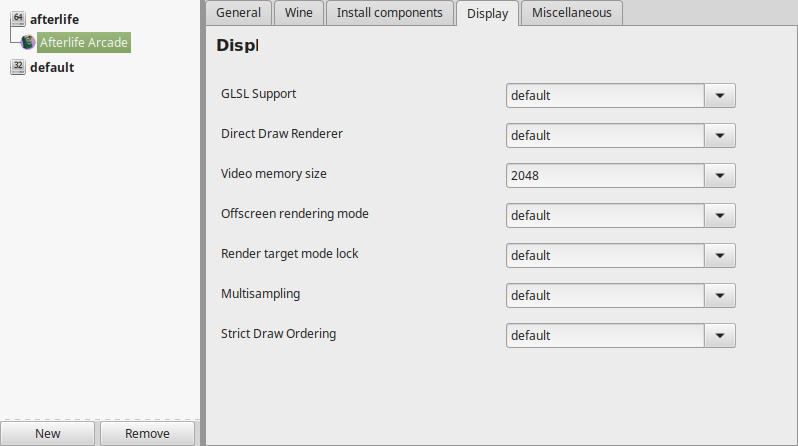Click the Video memory size 2048 field
This screenshot has height=446, width=798.
coord(605,176)
